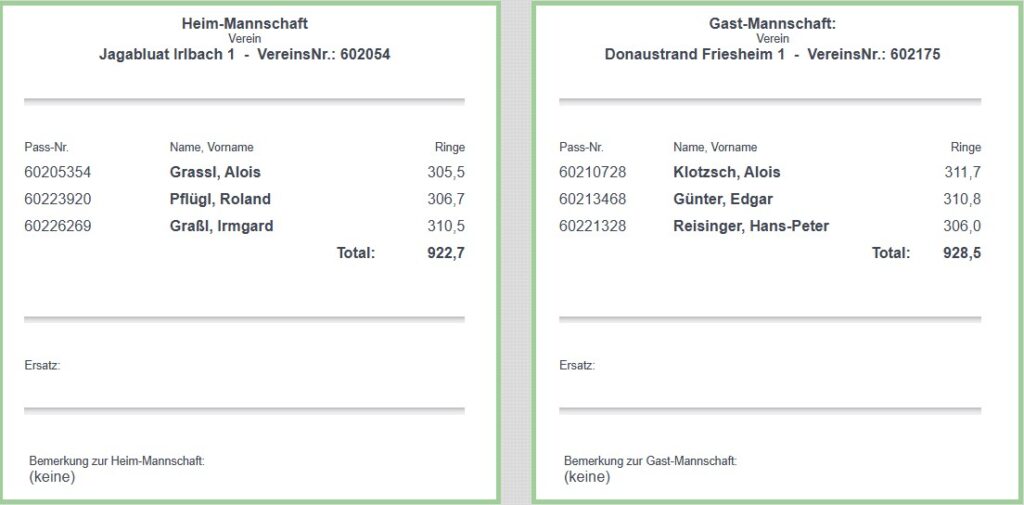This screenshot has width=1024, height=505.
Task: Click Alois Klotzsch's score 311,7
Action: pos(962,172)
